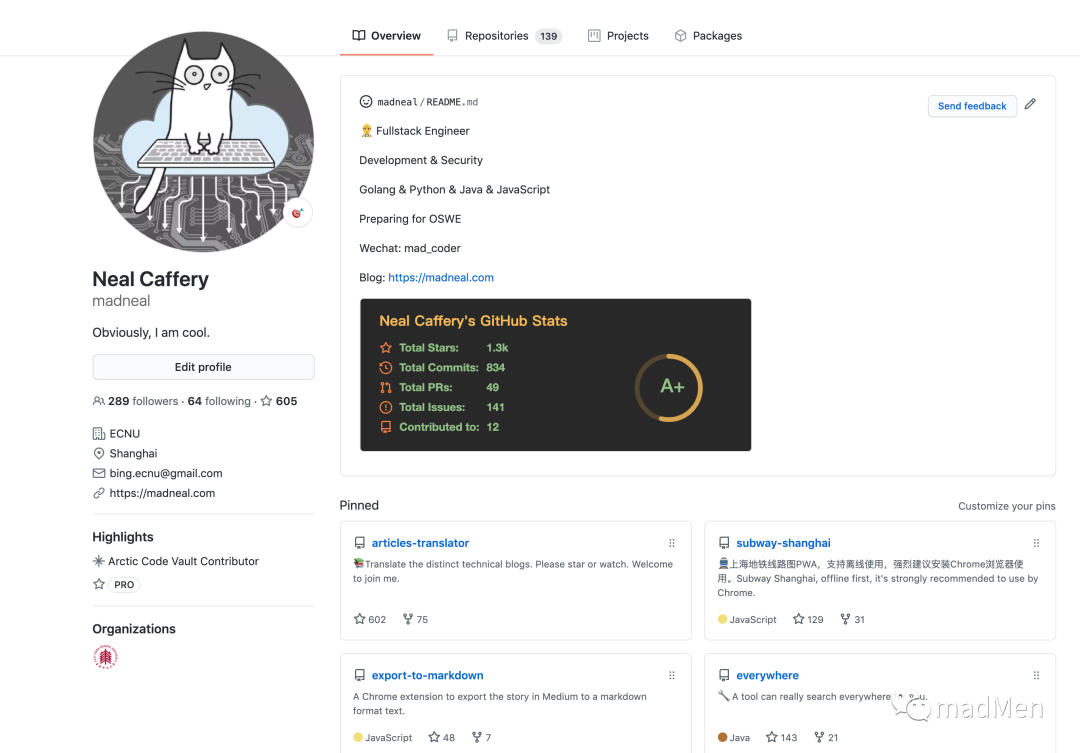Click the 21 forks count on everywhere

(826, 737)
